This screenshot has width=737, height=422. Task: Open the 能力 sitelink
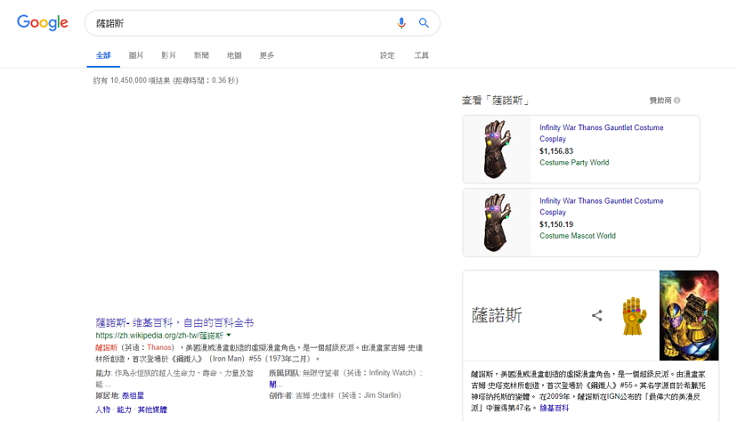pyautogui.click(x=124, y=409)
